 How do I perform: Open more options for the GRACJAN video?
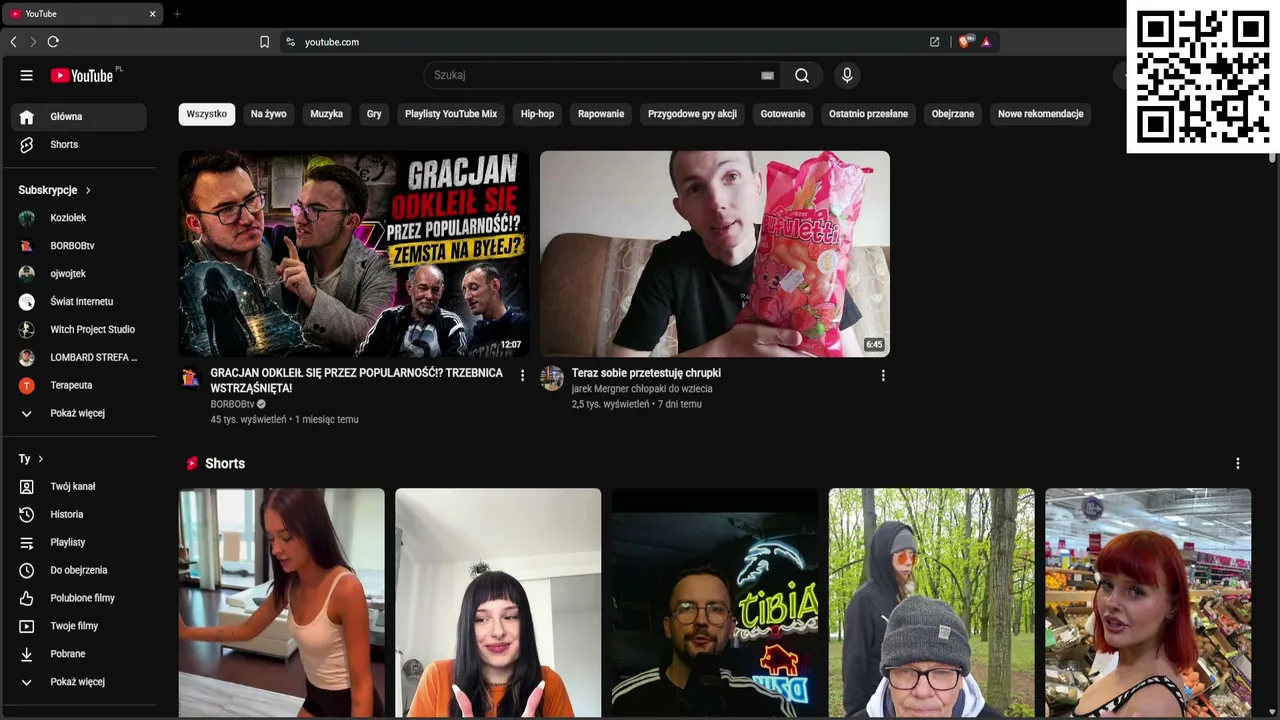522,375
